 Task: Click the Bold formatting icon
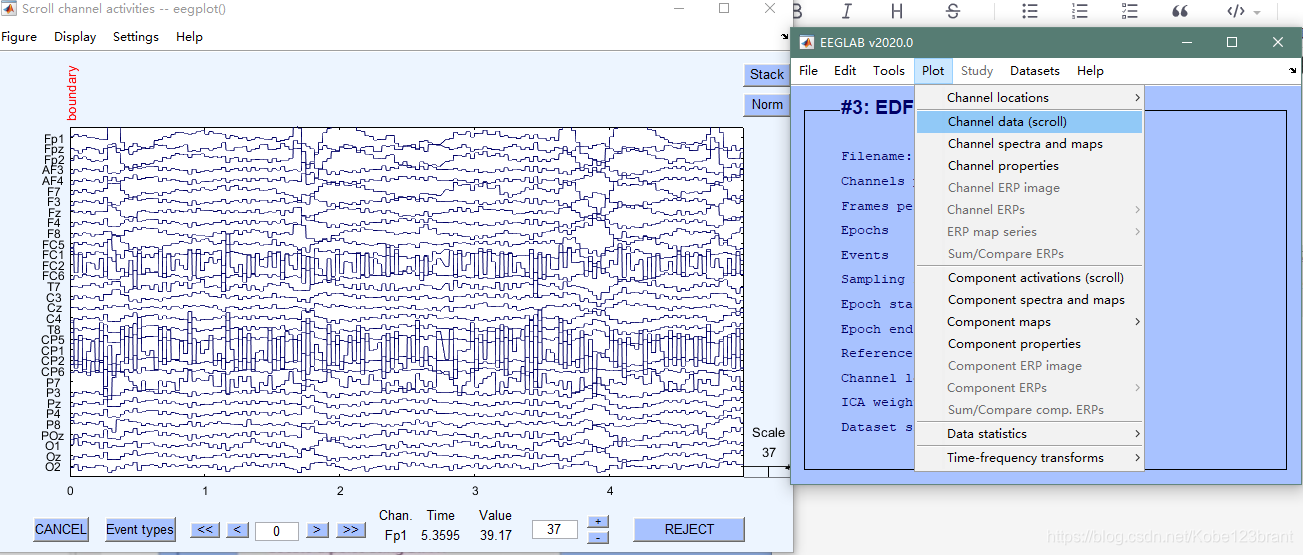coord(799,11)
